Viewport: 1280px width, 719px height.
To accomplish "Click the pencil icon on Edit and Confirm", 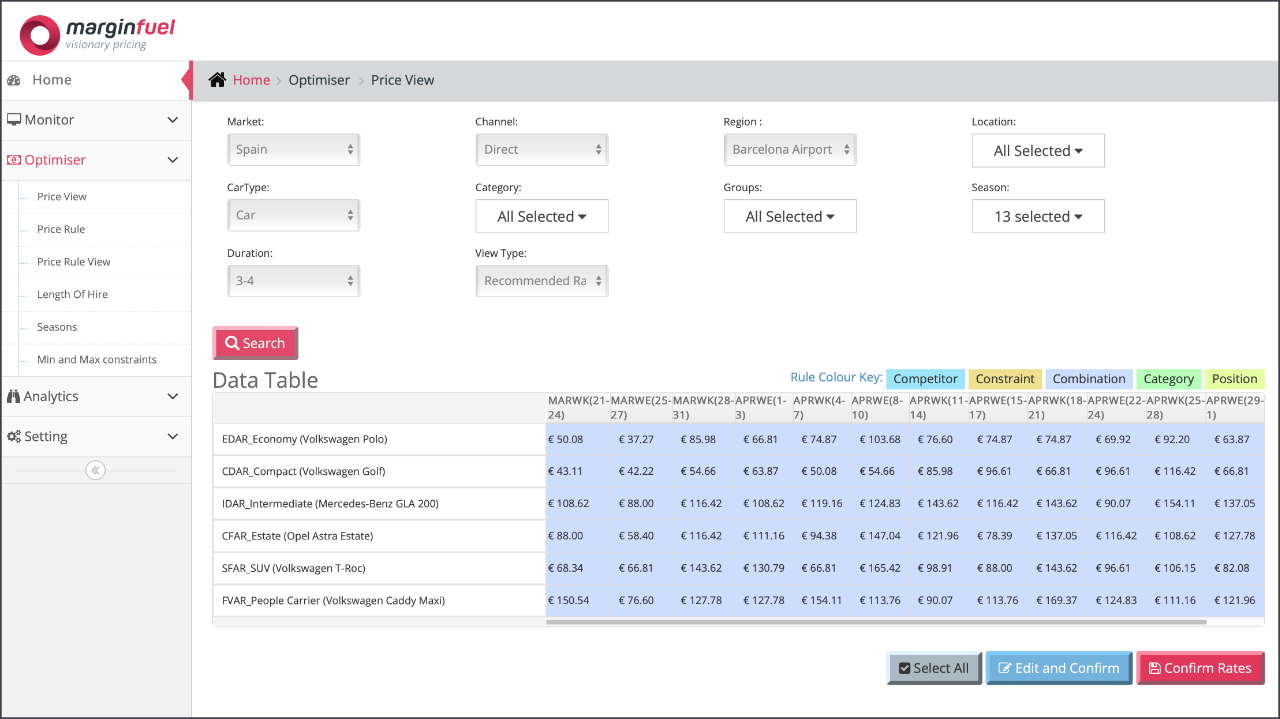I will [x=1007, y=667].
